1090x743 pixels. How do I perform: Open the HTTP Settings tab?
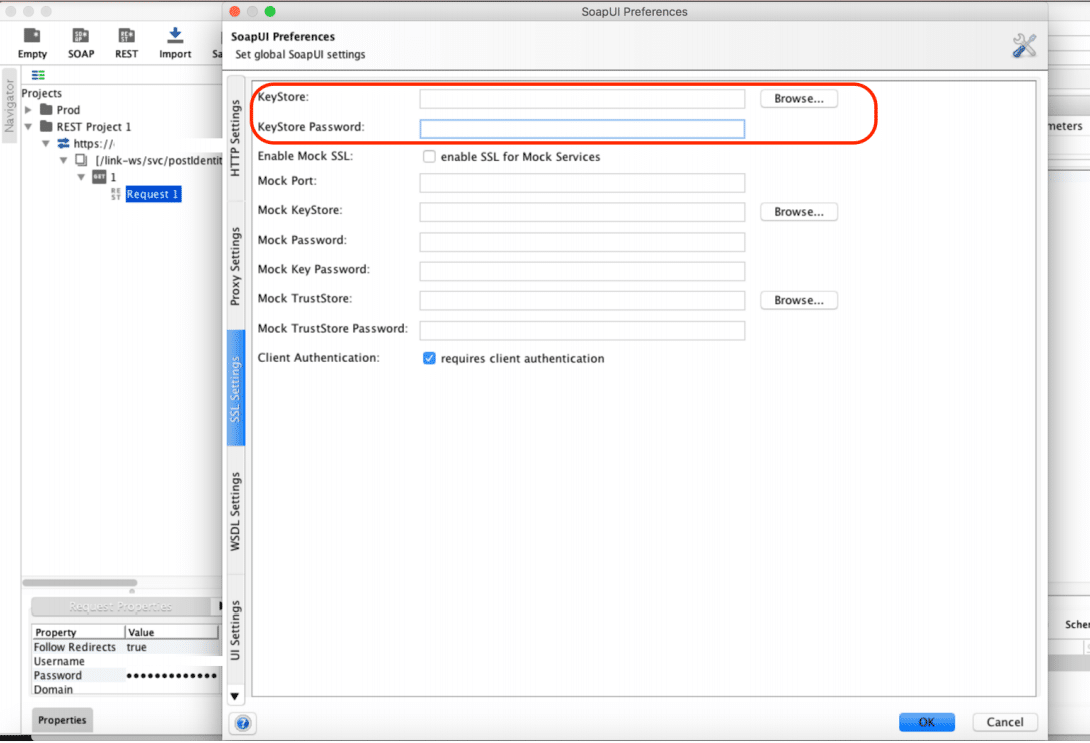click(x=236, y=138)
